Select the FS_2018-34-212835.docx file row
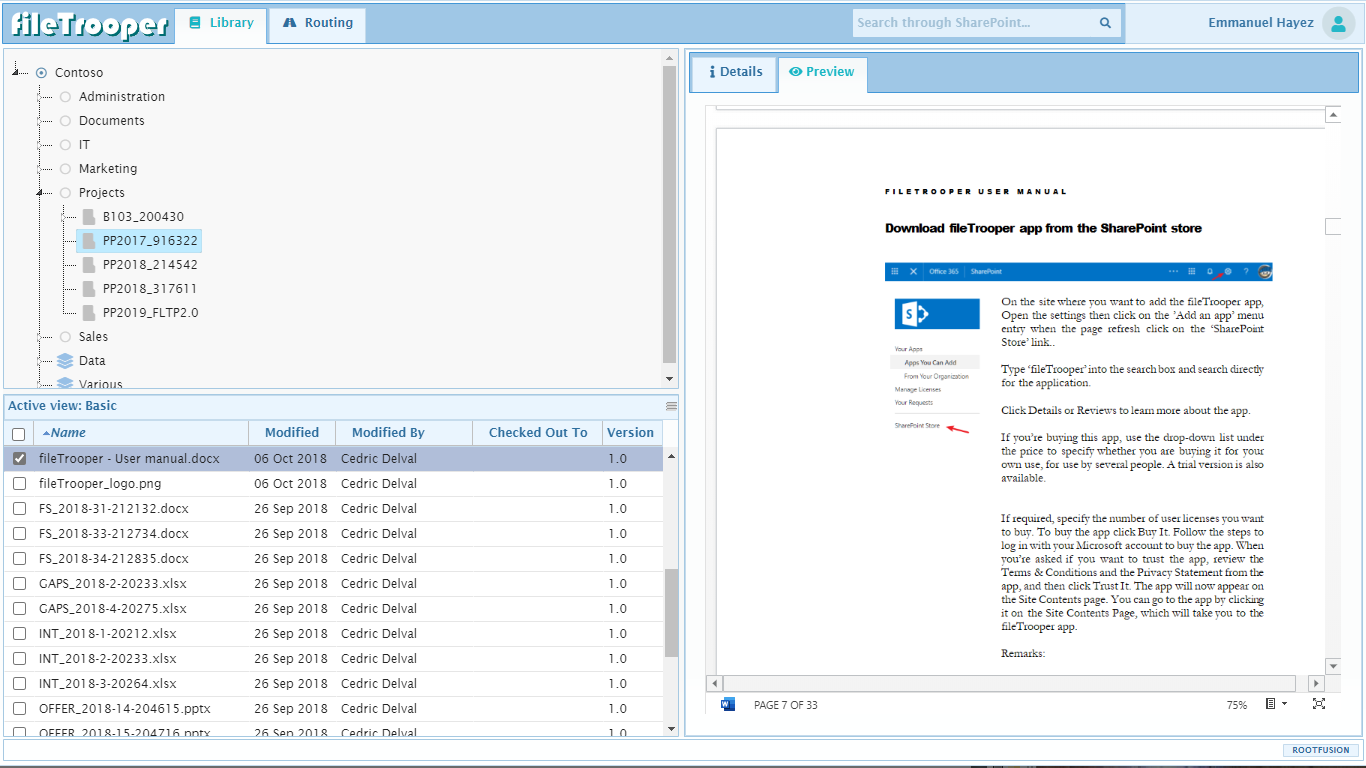Viewport: 1366px width, 768px height. point(333,558)
